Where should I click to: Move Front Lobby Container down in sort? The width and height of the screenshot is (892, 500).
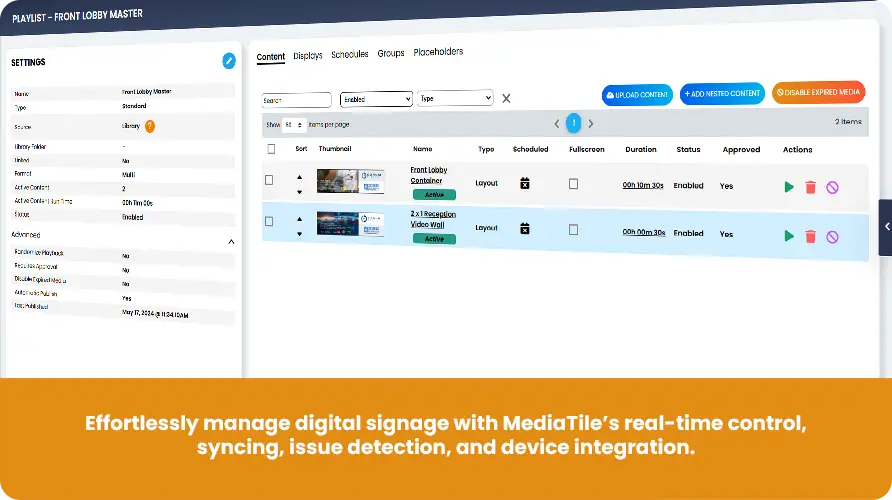pyautogui.click(x=300, y=192)
